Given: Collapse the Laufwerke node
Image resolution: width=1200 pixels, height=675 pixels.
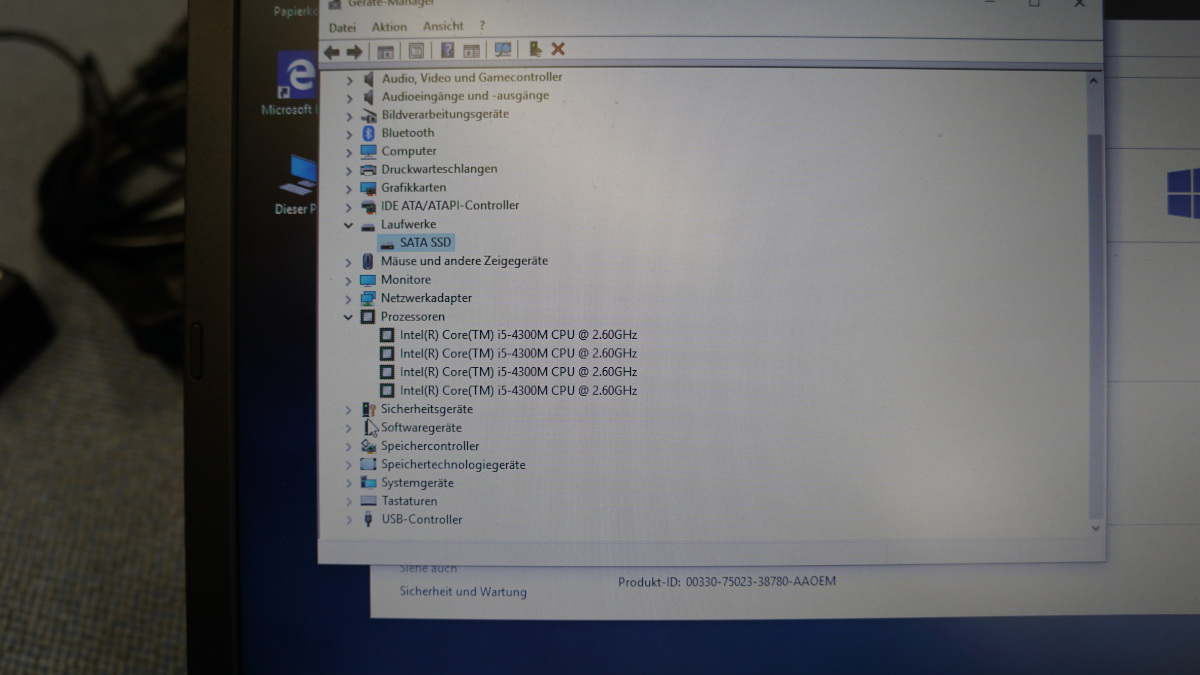Looking at the screenshot, I should pos(348,225).
